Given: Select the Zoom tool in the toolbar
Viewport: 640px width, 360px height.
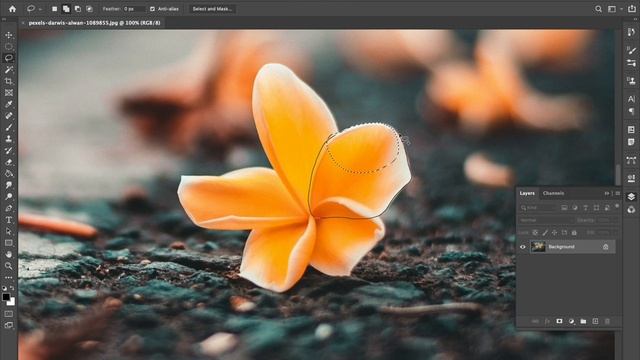Looking at the screenshot, I should coord(9,266).
